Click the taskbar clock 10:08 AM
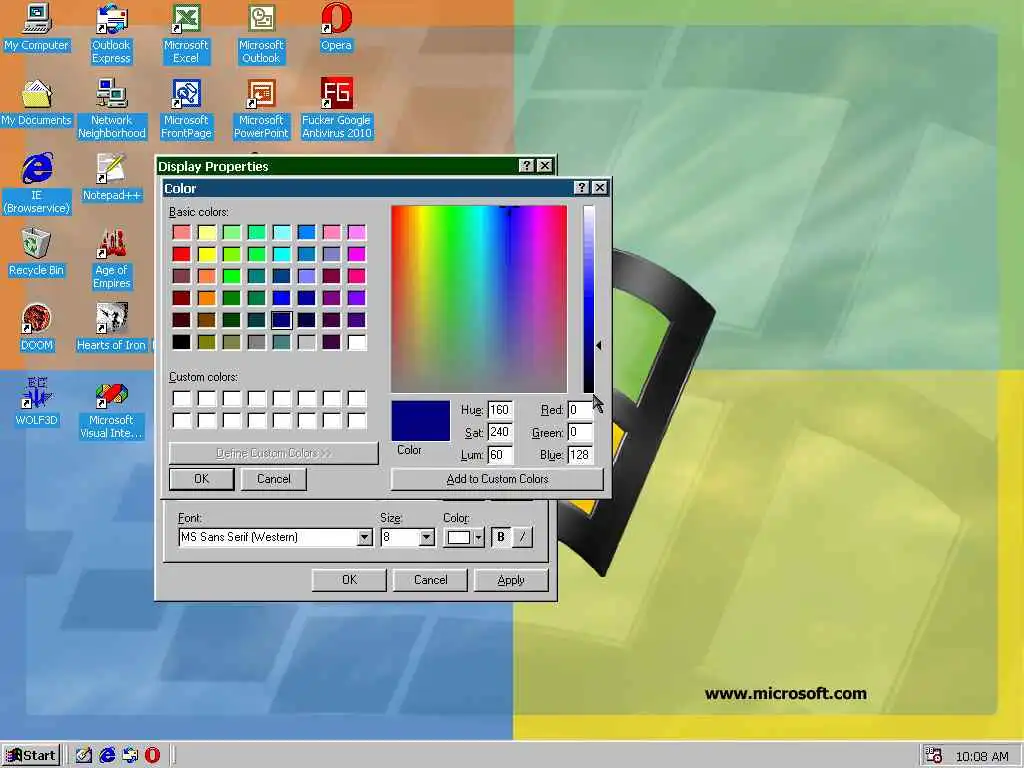The image size is (1024, 768). (982, 756)
